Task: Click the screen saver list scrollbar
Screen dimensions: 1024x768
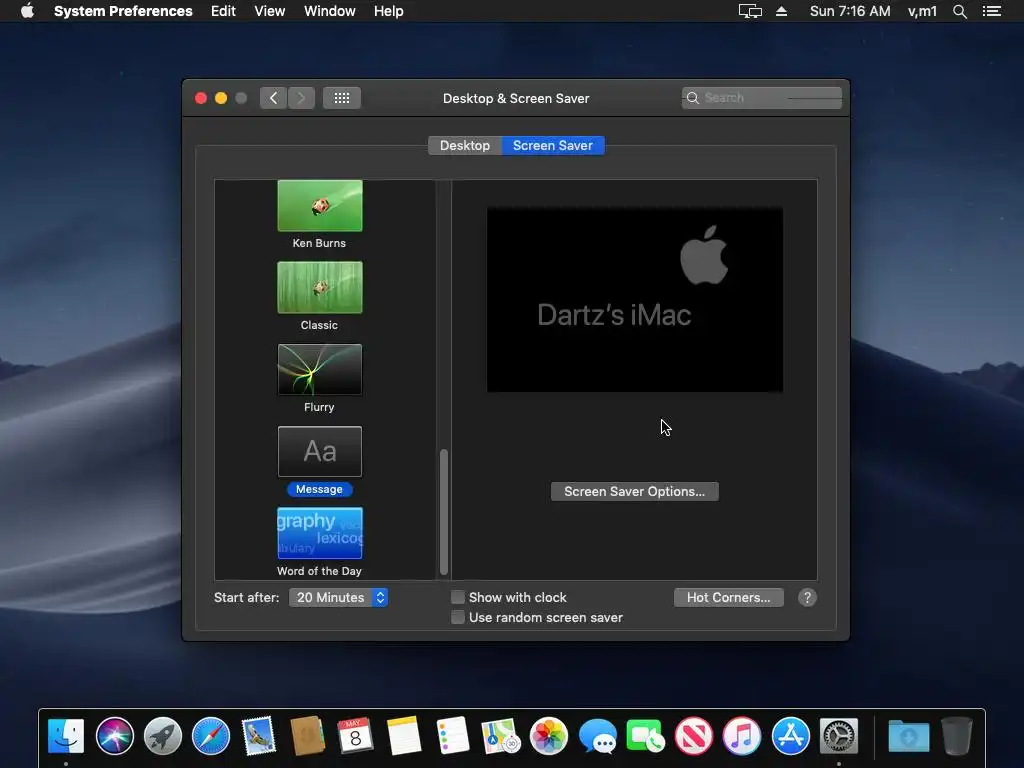Action: pyautogui.click(x=444, y=512)
